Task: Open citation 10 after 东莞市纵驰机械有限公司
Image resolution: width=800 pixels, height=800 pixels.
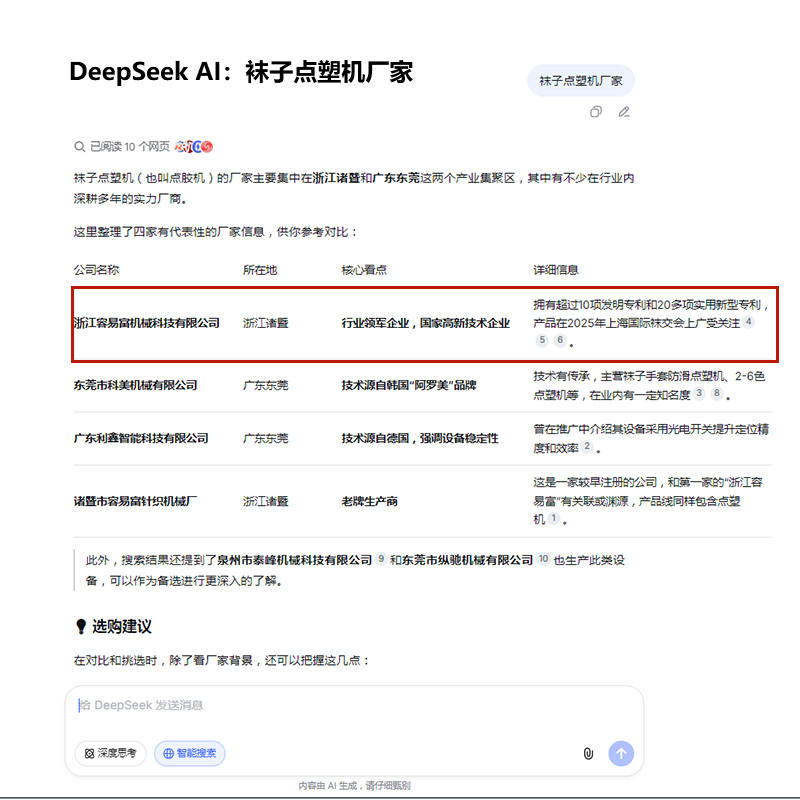Action: tap(543, 559)
